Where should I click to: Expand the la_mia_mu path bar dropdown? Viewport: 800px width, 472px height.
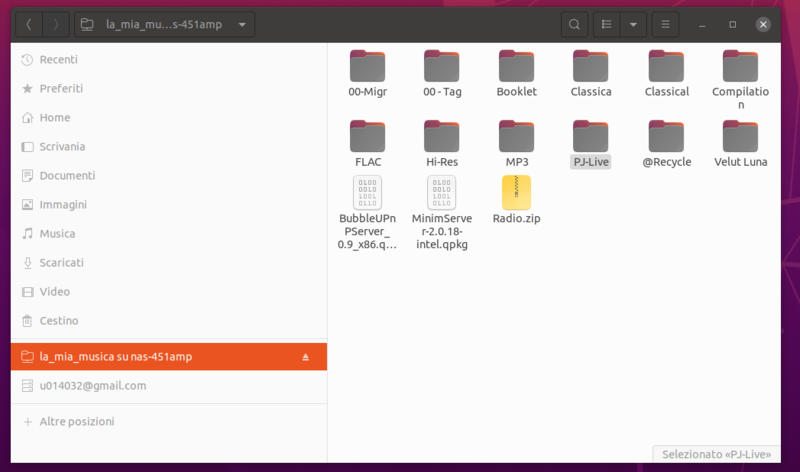(243, 24)
